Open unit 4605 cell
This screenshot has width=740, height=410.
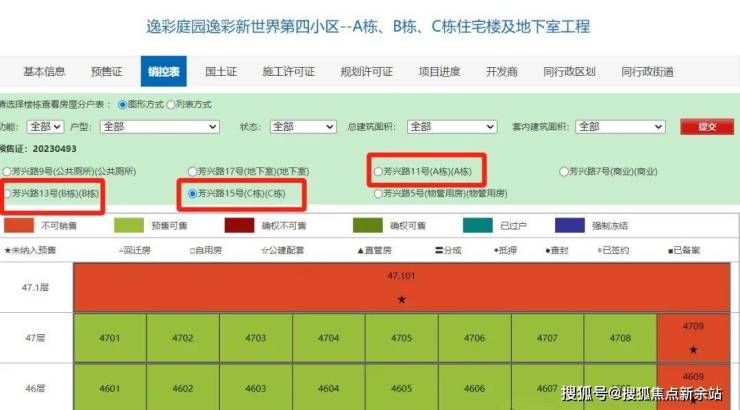[x=401, y=387]
